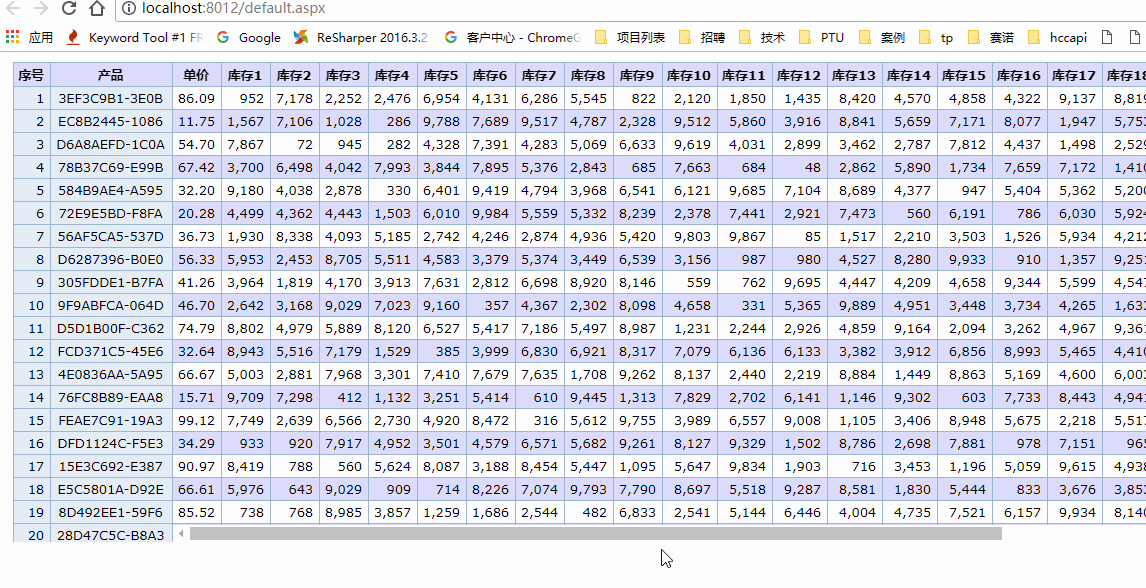The image size is (1146, 588).
Task: Click the 库存1 column header
Action: tap(246, 75)
